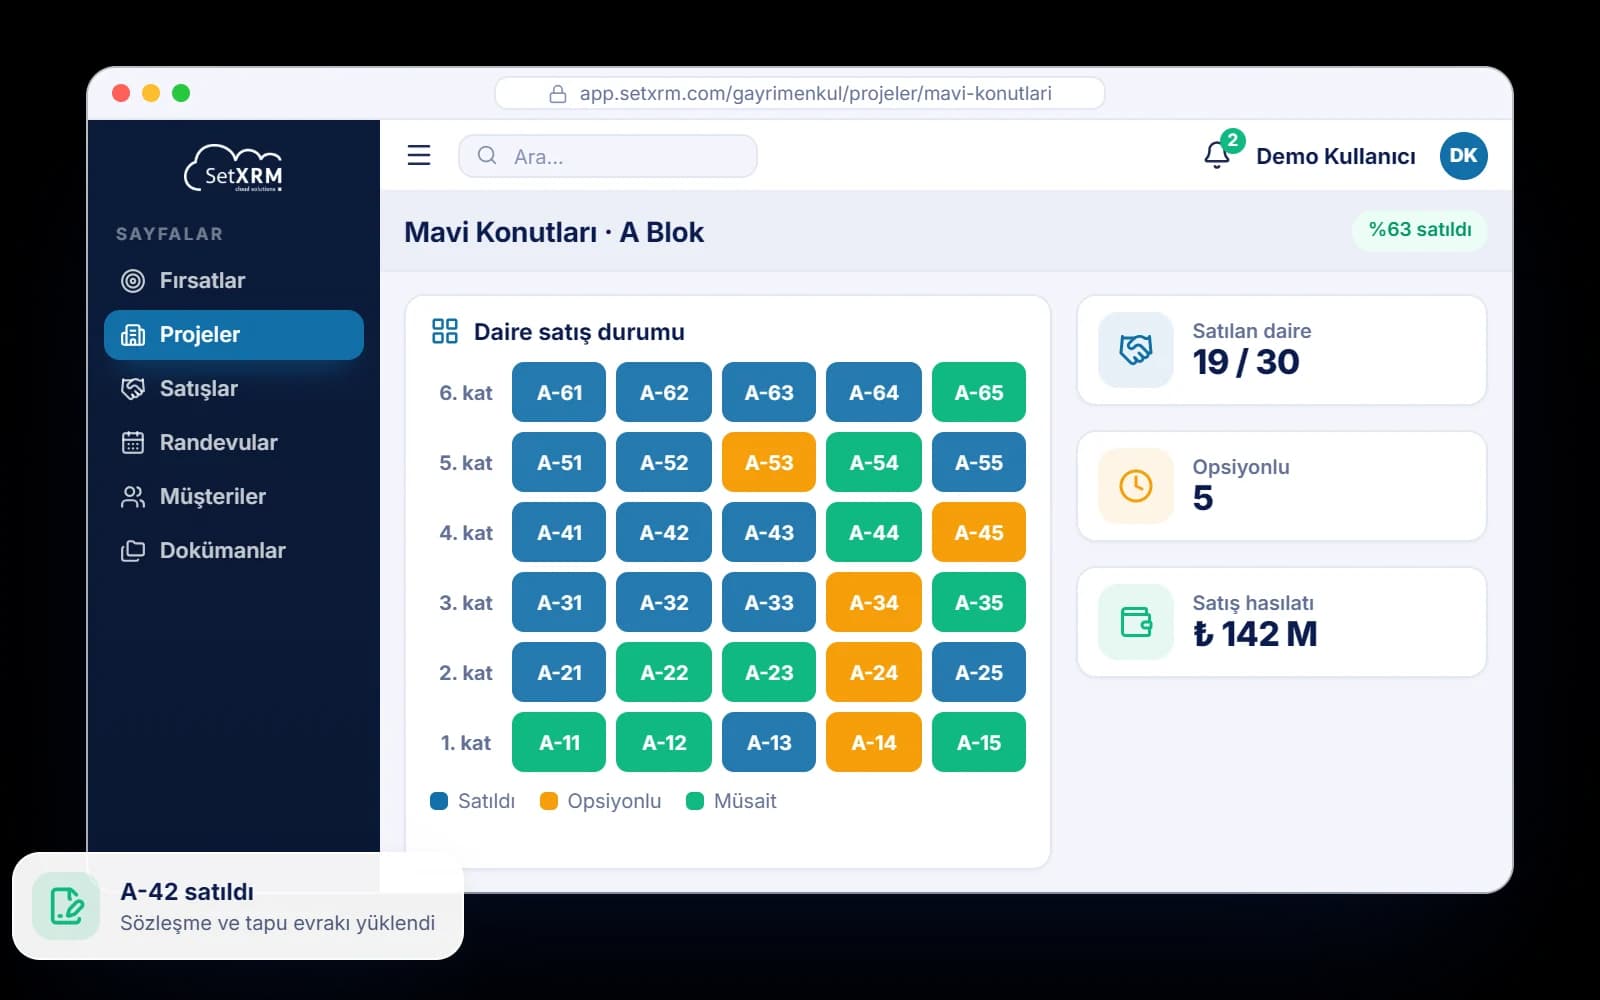Click the wallet icon on Satış hasılatı card

[x=1135, y=622]
